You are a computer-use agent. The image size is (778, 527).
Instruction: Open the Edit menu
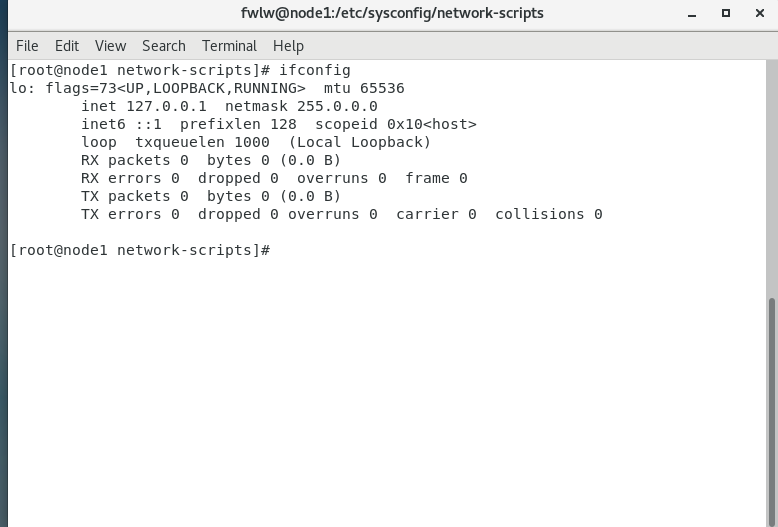pos(66,46)
